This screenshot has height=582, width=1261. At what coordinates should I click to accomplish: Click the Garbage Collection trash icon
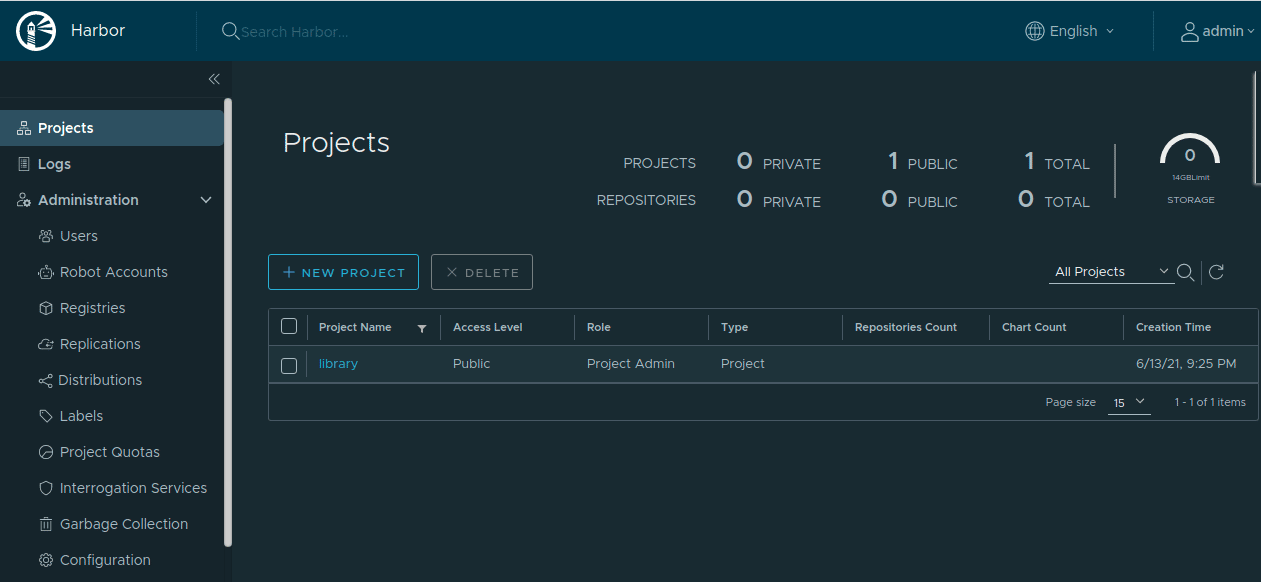(45, 524)
